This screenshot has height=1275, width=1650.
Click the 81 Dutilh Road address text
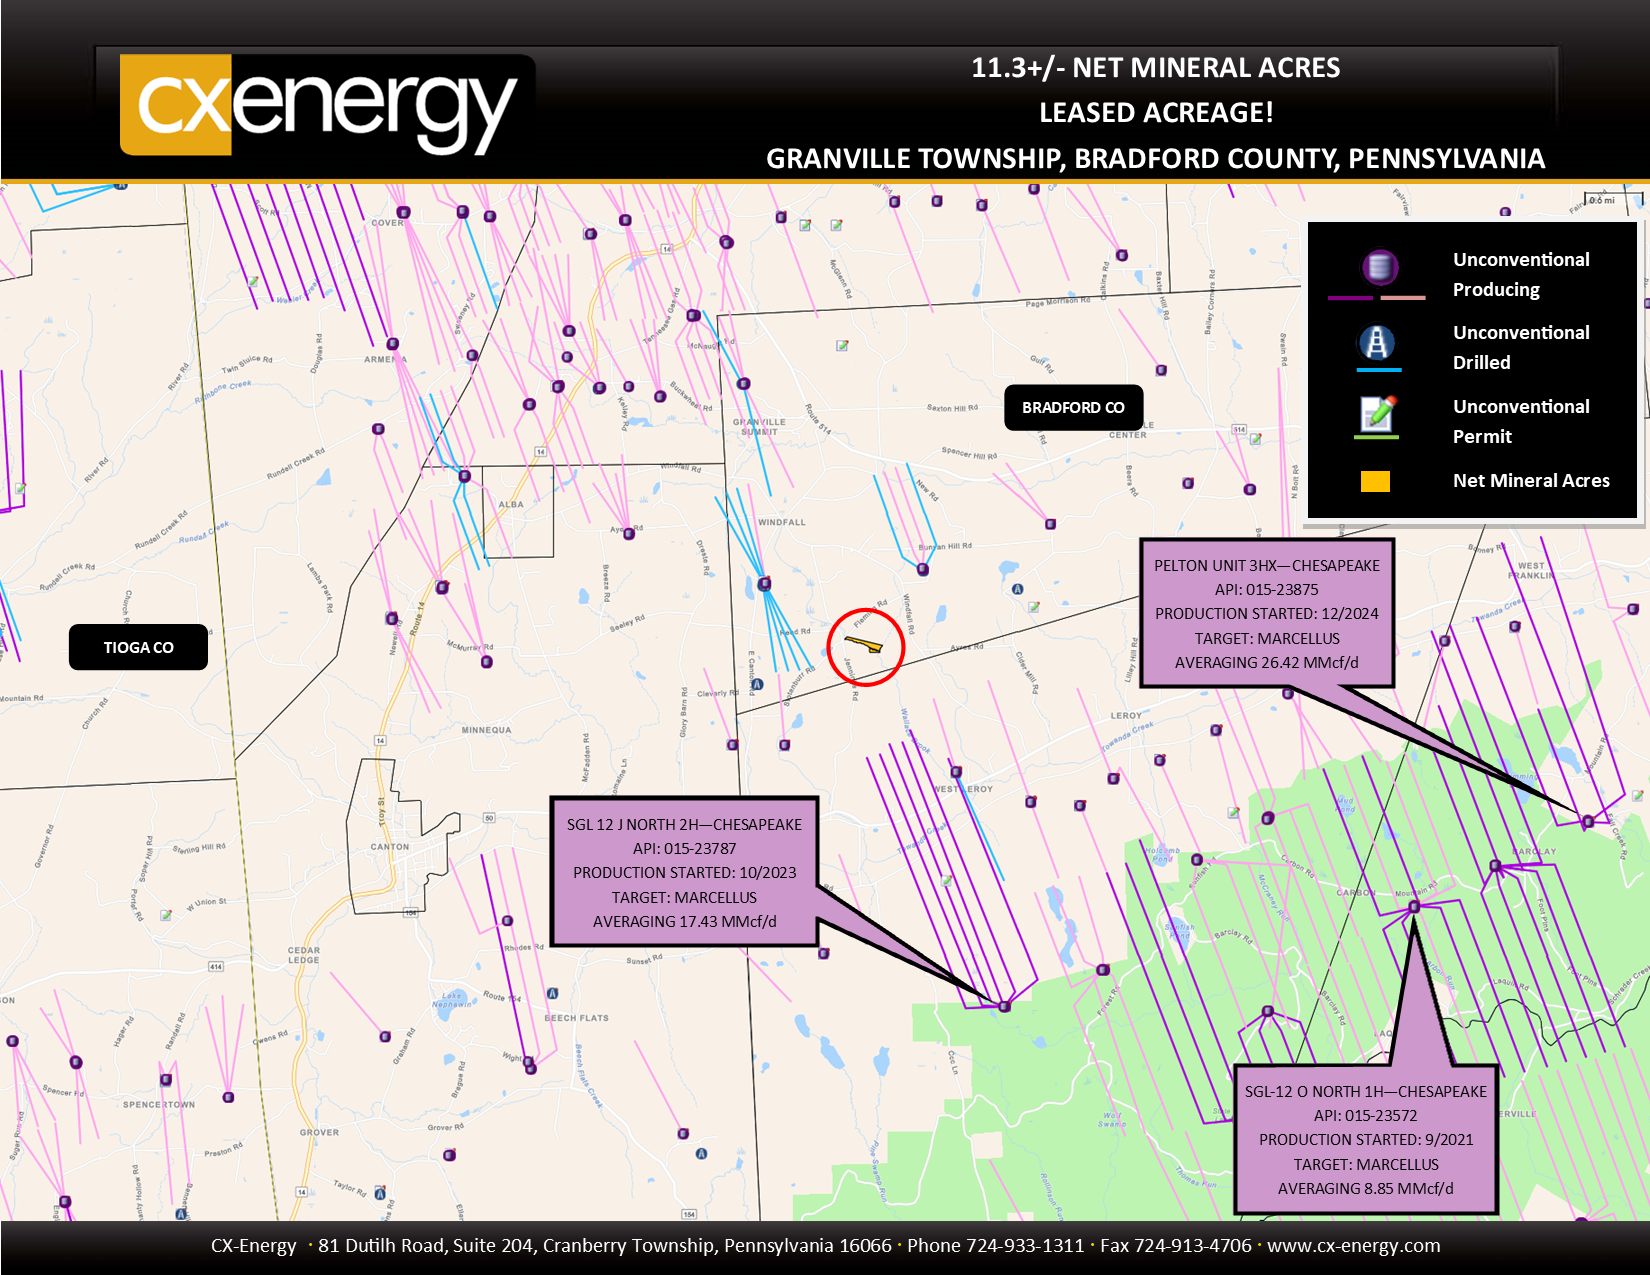click(x=605, y=1246)
